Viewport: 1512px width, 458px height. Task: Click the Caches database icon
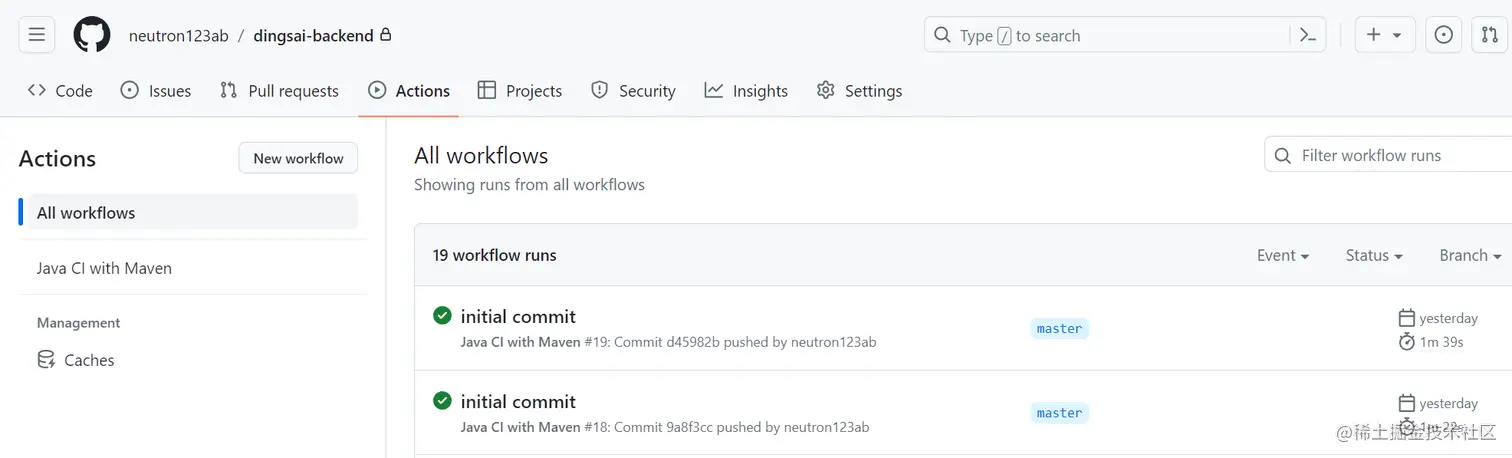[46, 360]
